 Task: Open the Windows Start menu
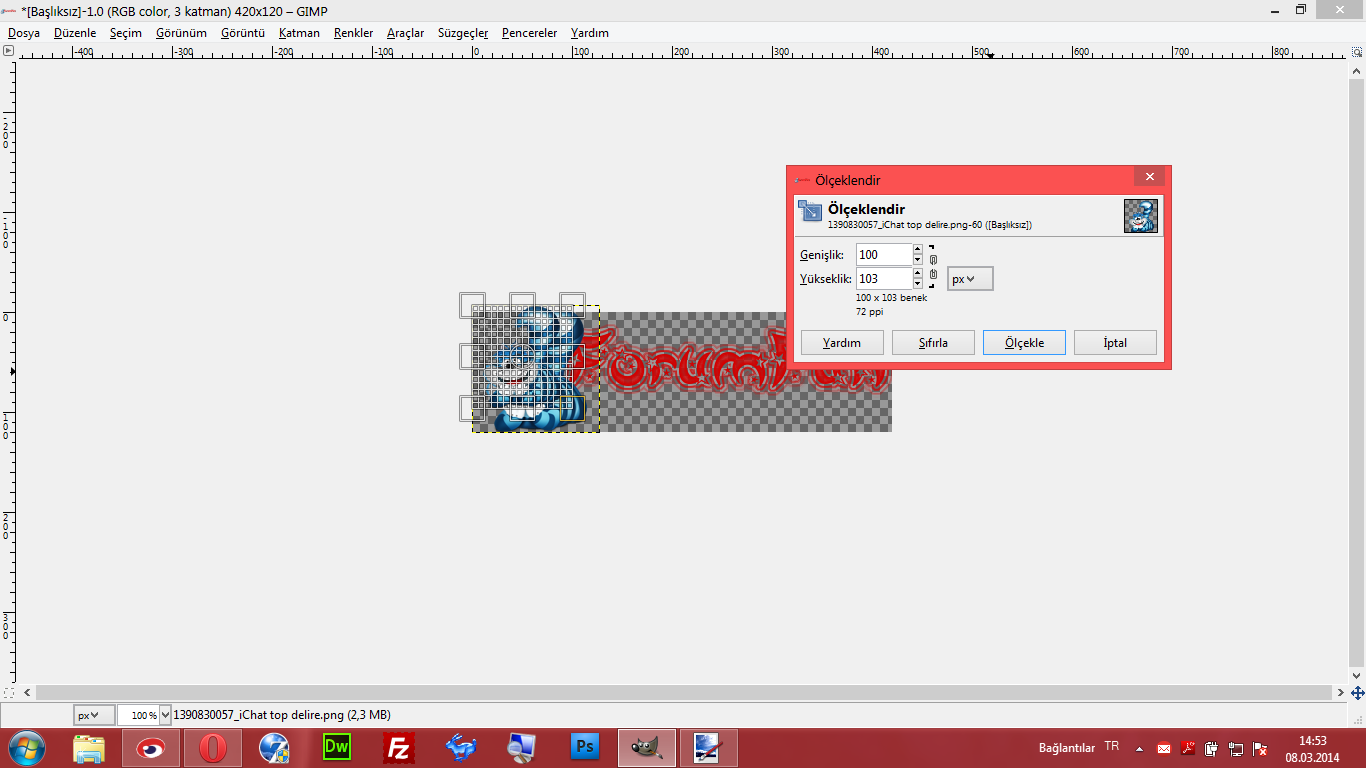click(28, 748)
